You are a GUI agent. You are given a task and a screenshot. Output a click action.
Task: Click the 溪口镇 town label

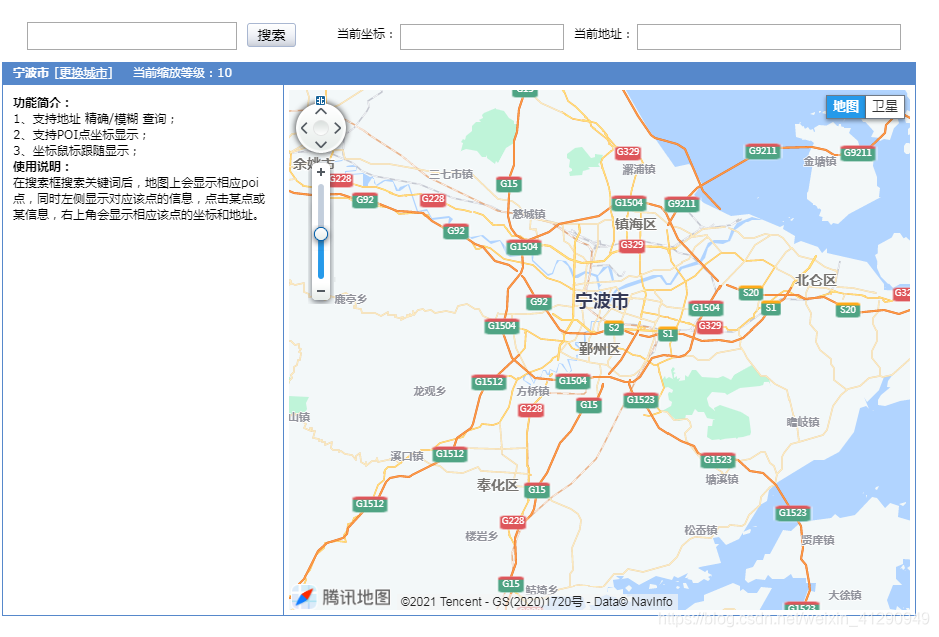(407, 456)
